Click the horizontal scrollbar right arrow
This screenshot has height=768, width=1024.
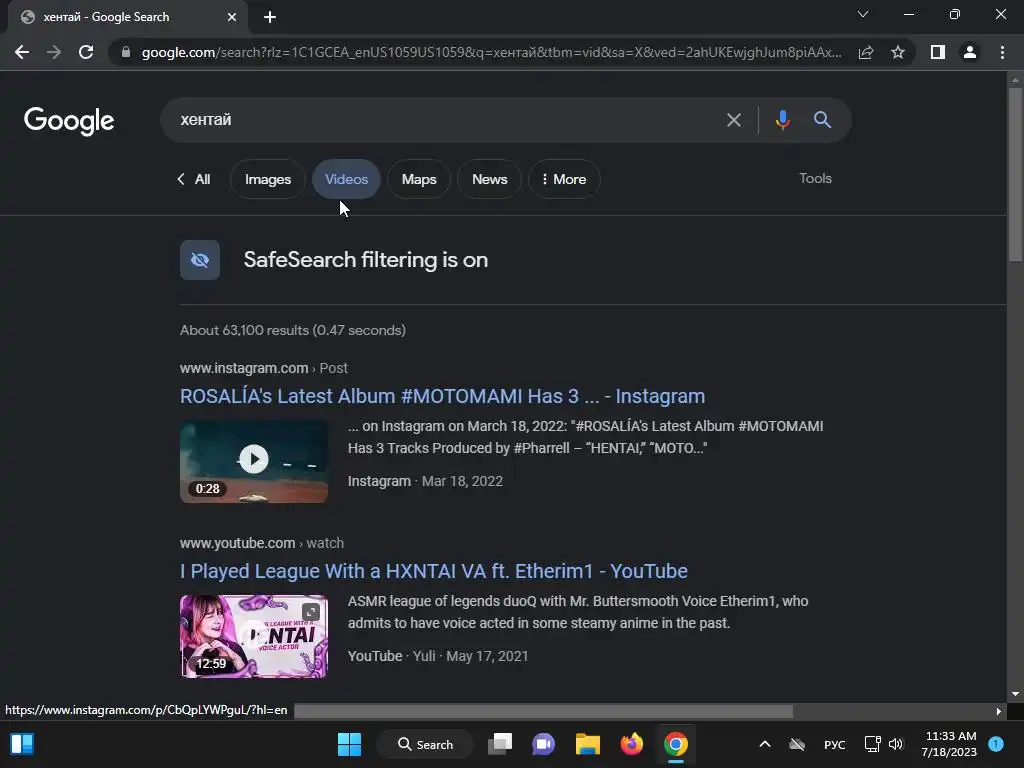click(999, 711)
